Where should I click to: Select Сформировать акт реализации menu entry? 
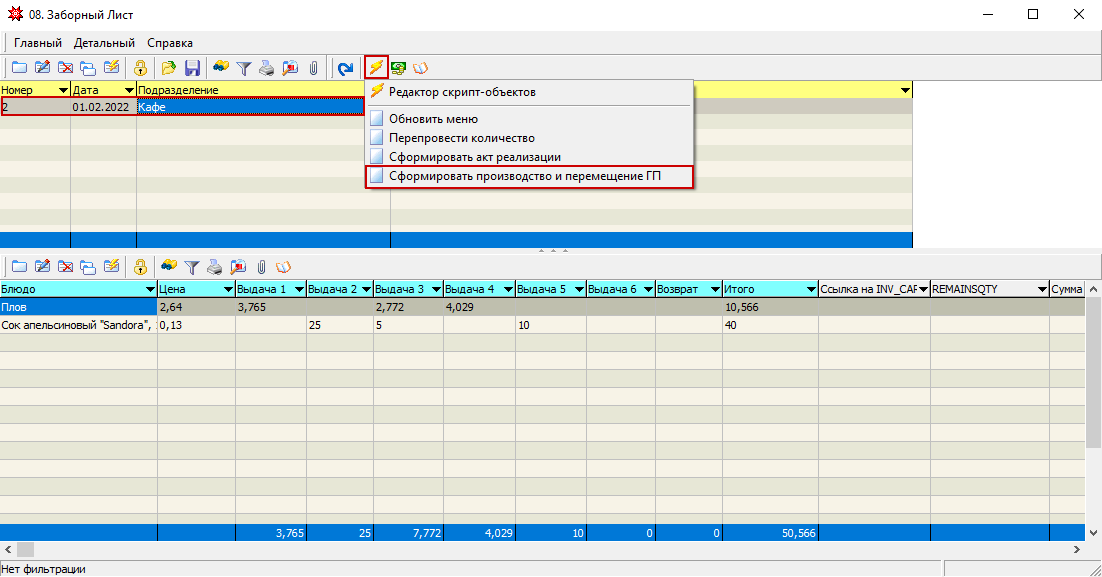click(474, 157)
